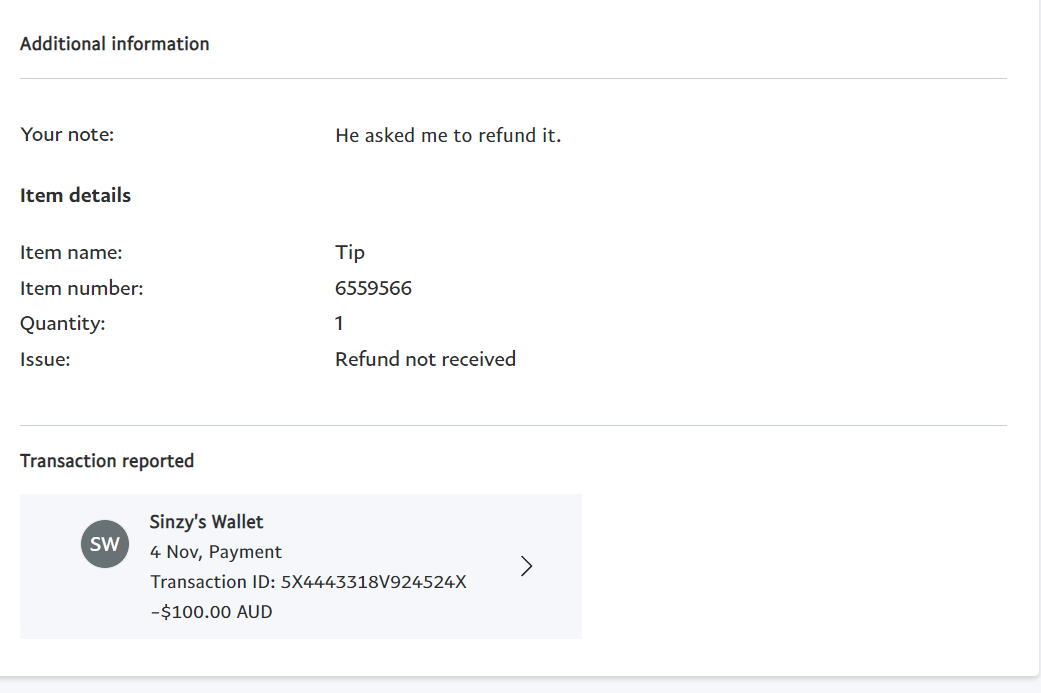Select the item name value Tip
The image size is (1041, 693).
tap(350, 253)
